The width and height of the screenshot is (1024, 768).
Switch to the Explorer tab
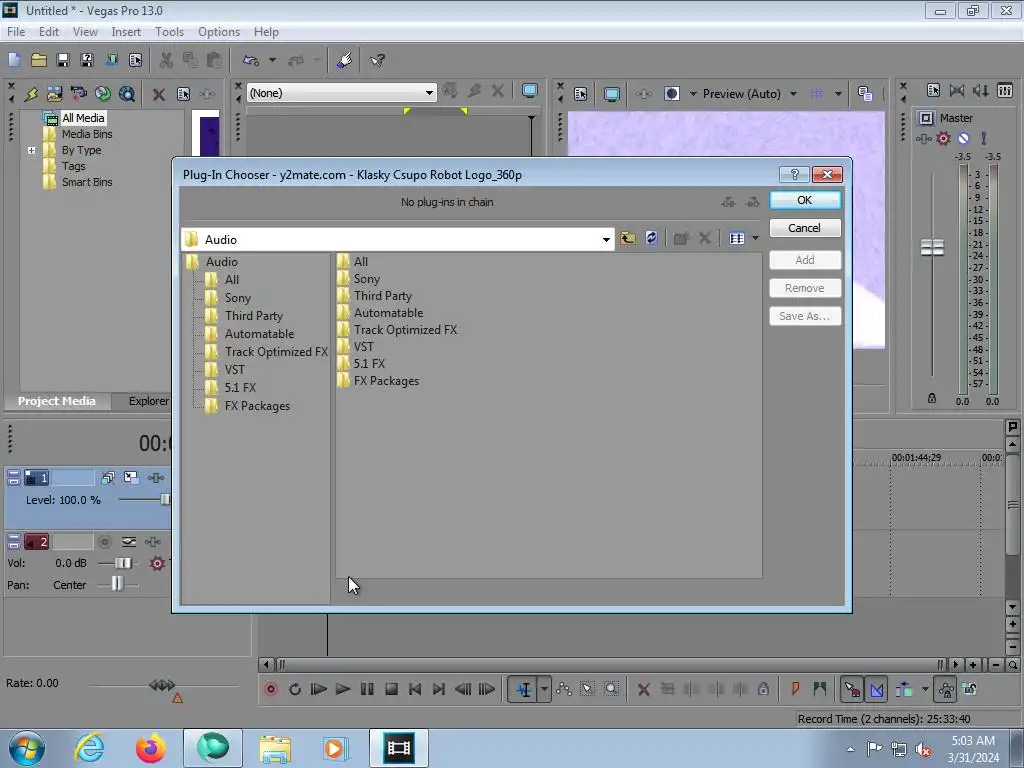(148, 401)
